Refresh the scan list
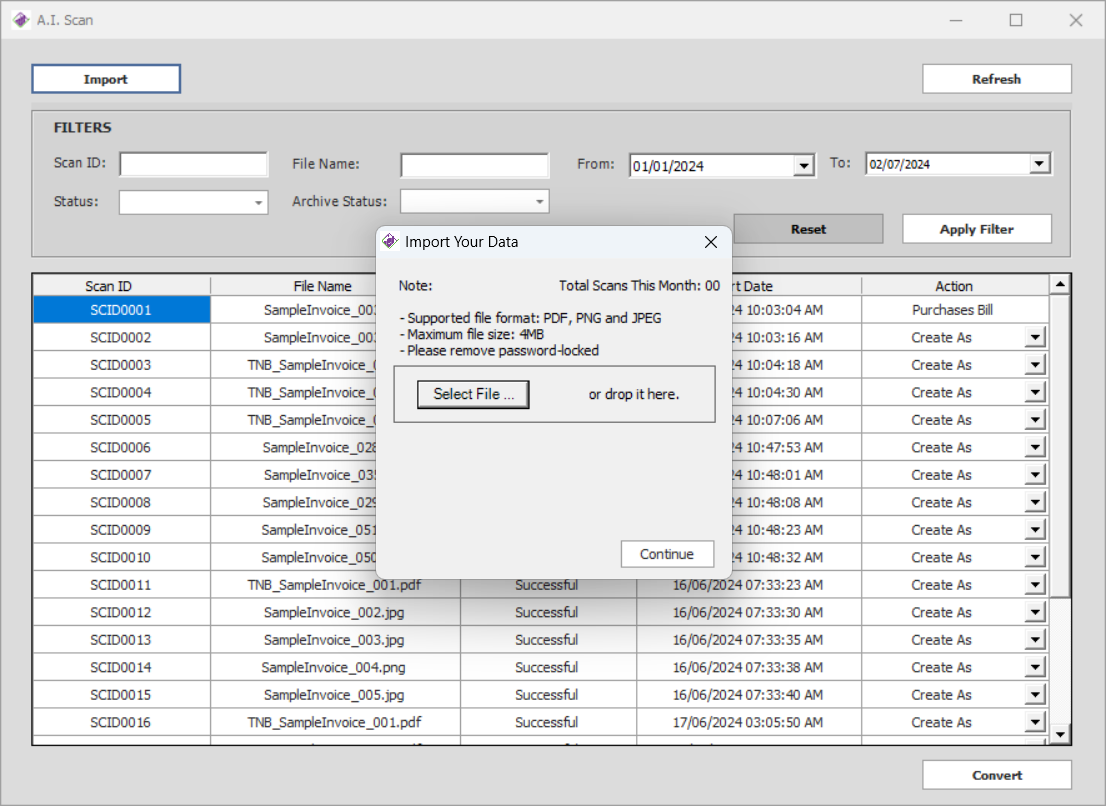Screen dimensions: 1106x806 [996, 79]
